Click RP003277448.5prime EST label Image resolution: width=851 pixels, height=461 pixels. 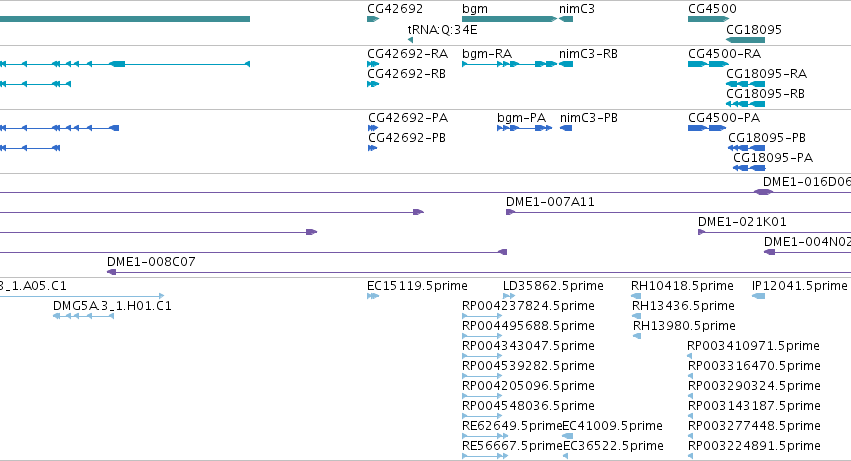(754, 426)
